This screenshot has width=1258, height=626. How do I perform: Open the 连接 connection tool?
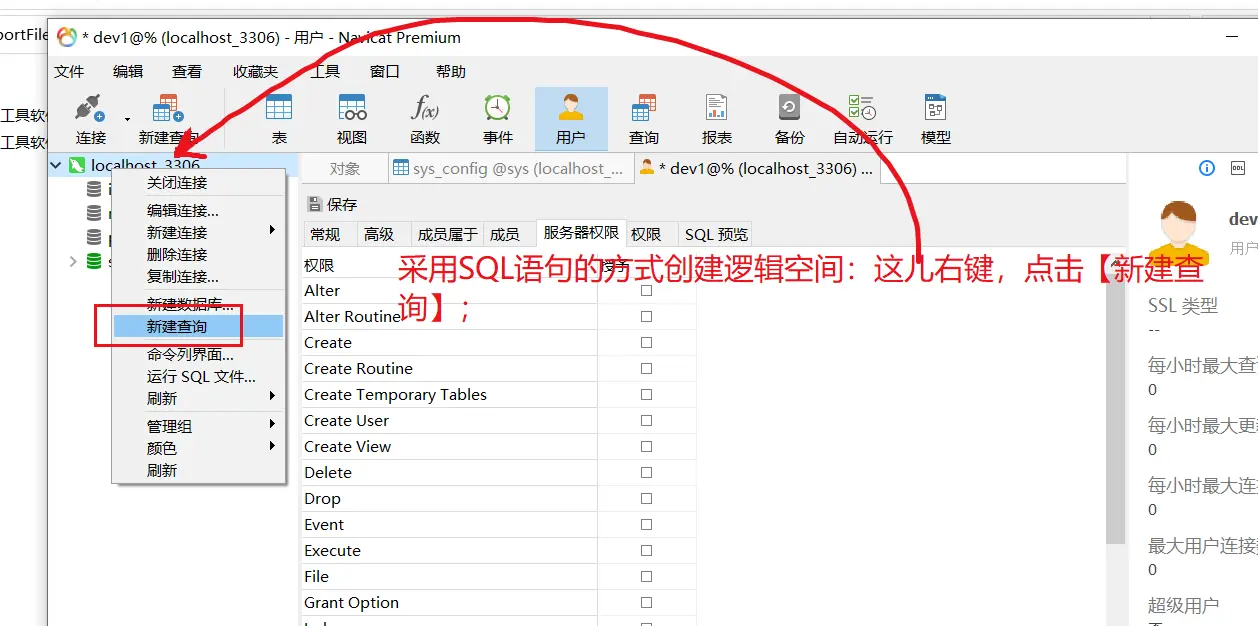91,119
